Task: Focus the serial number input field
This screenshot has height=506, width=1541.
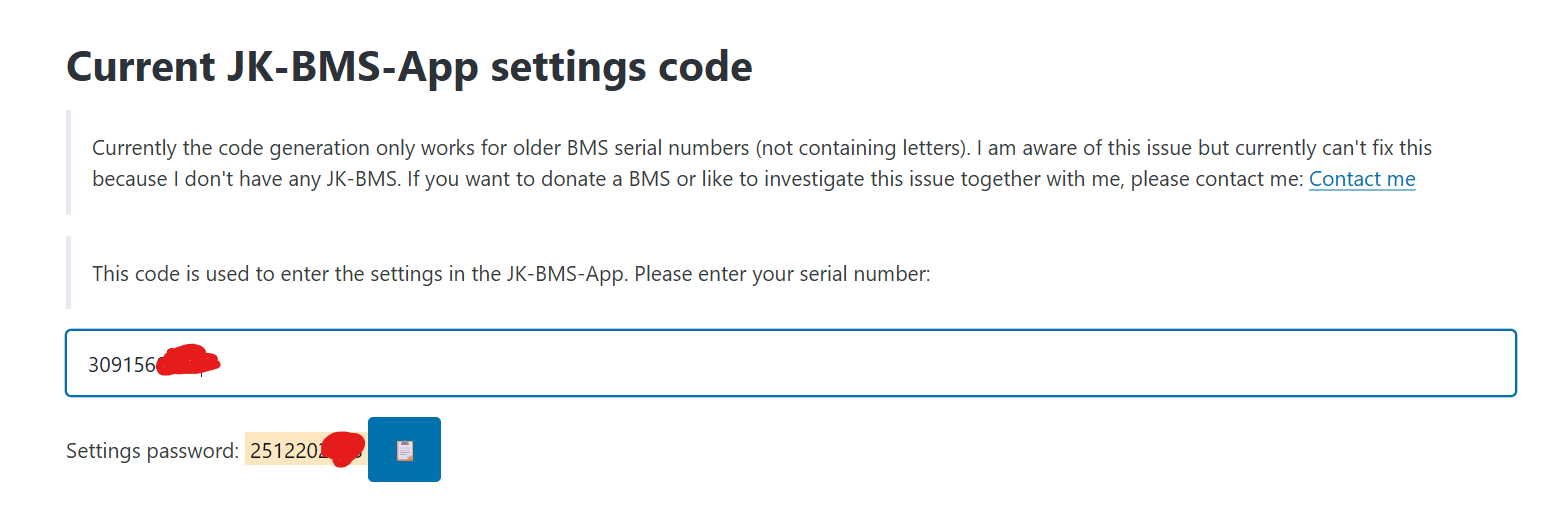Action: click(790, 363)
